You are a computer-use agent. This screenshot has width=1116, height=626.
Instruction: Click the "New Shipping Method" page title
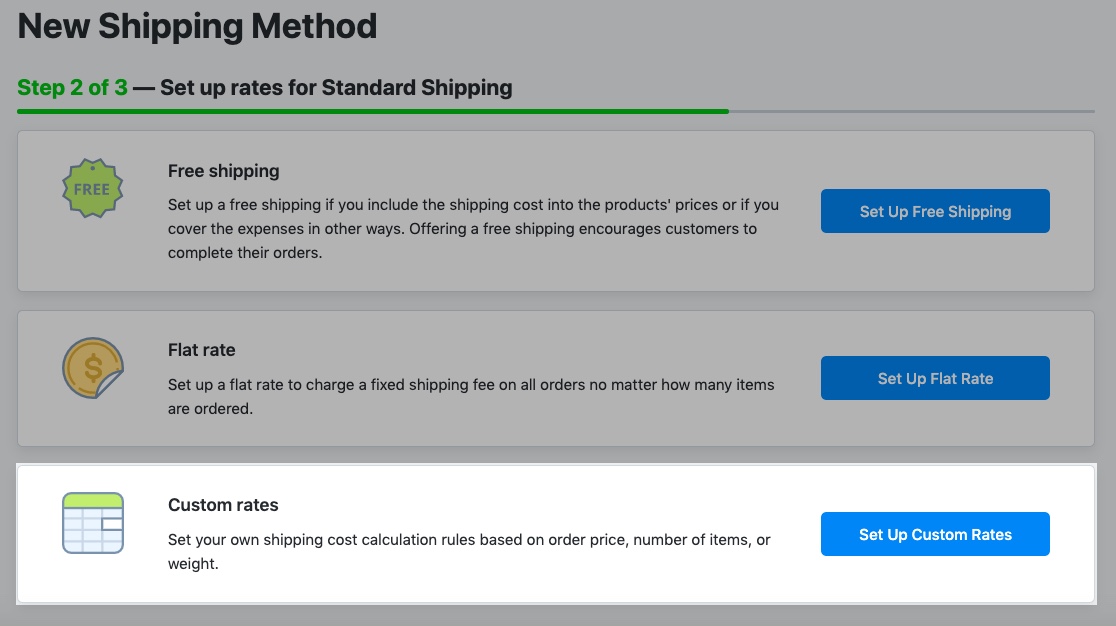(x=197, y=26)
